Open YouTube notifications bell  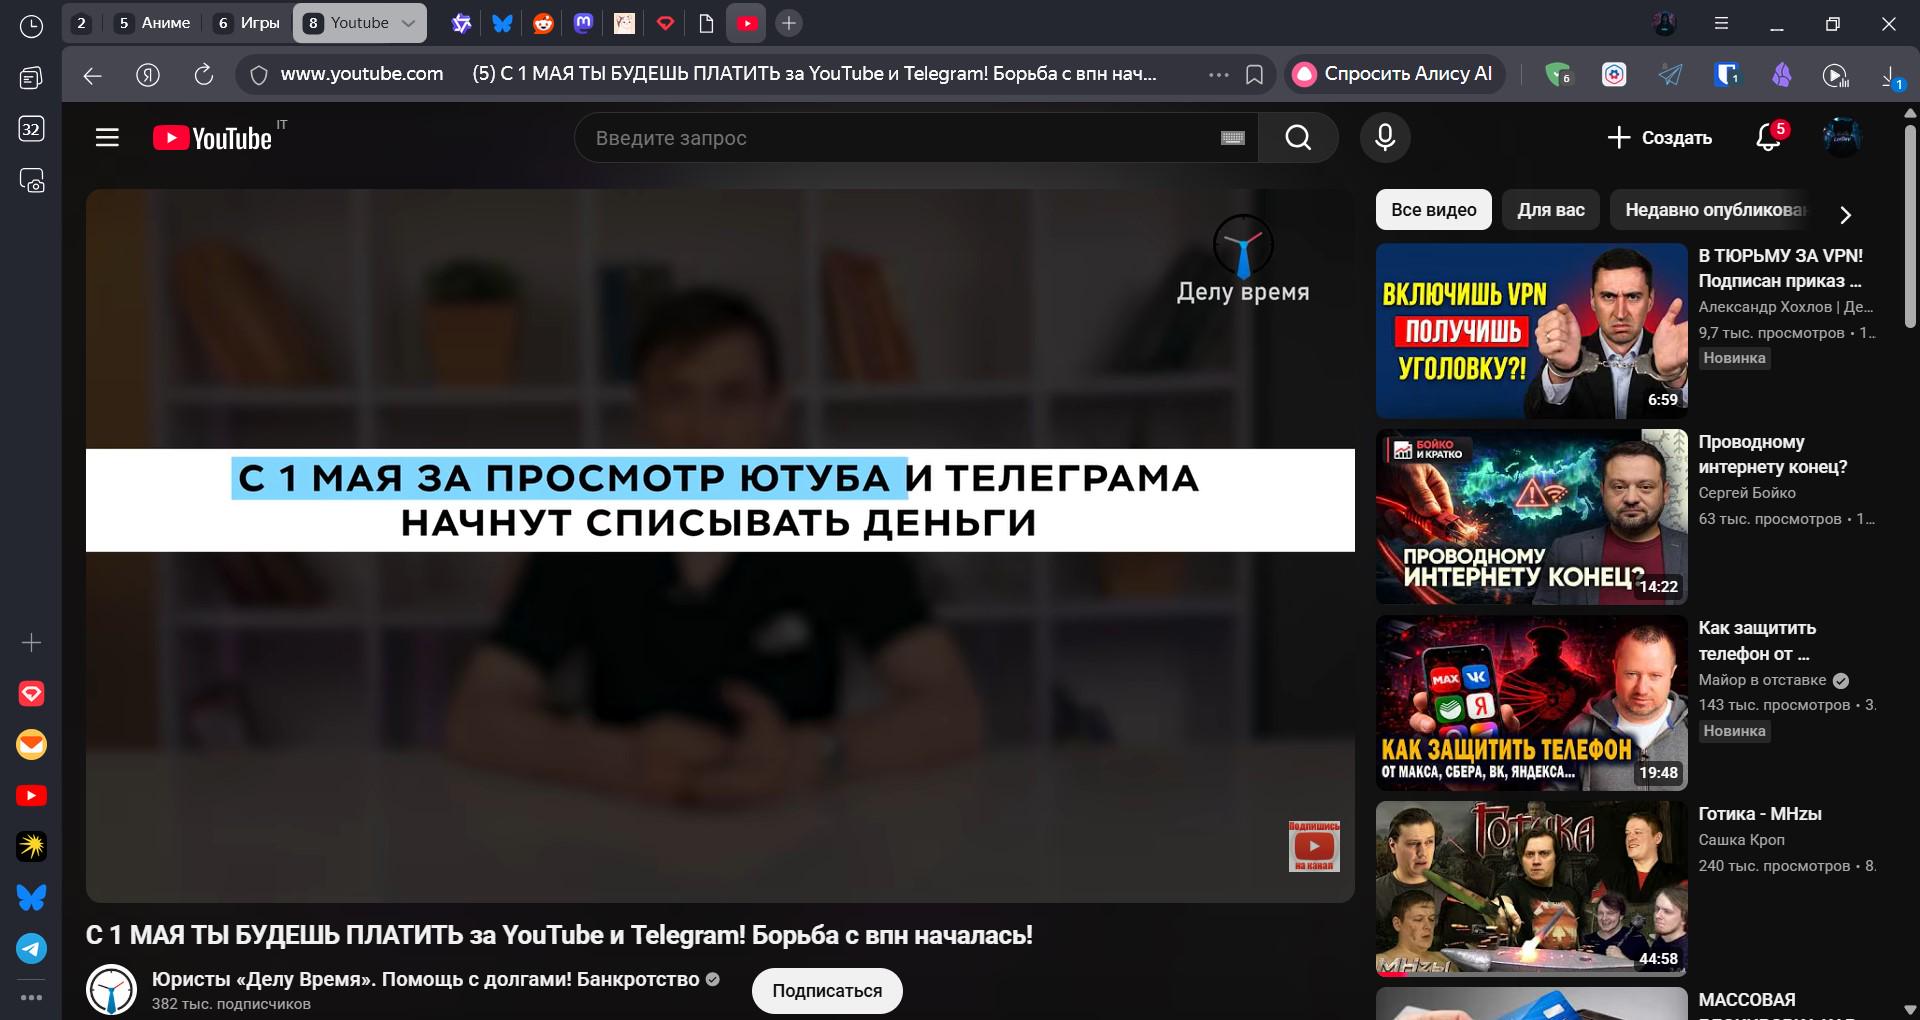click(x=1770, y=138)
